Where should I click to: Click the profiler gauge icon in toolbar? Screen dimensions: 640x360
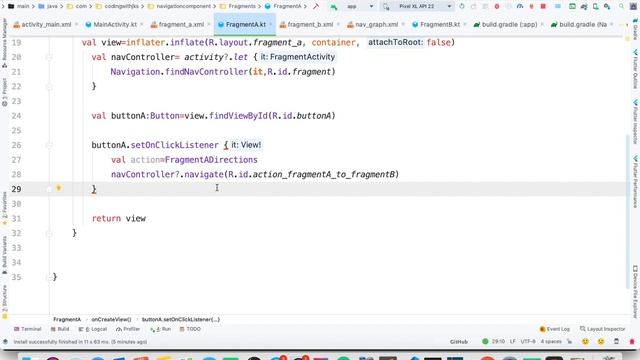tap(520, 7)
